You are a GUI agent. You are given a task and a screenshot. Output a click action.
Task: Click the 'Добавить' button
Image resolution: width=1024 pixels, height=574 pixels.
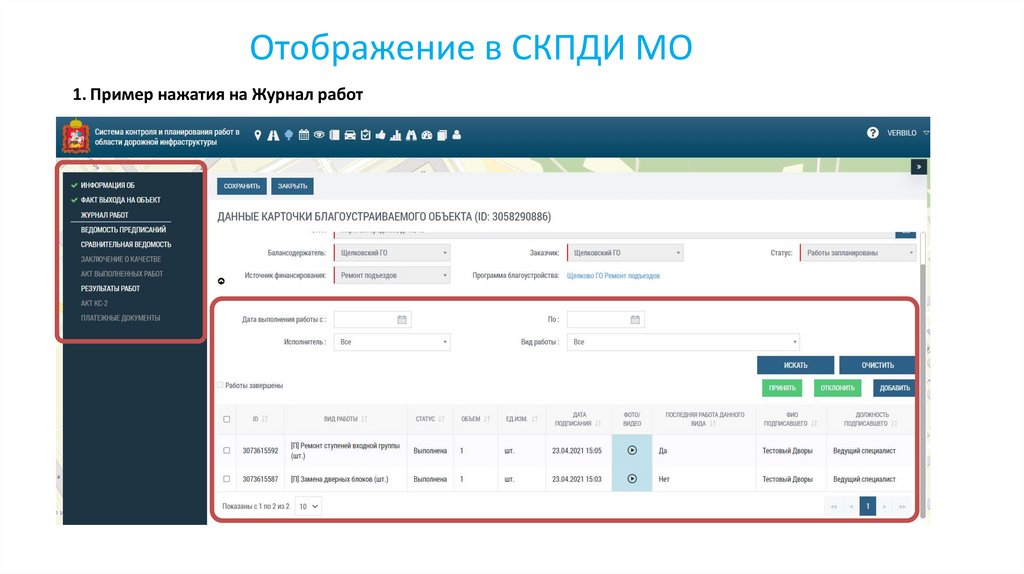(x=895, y=388)
